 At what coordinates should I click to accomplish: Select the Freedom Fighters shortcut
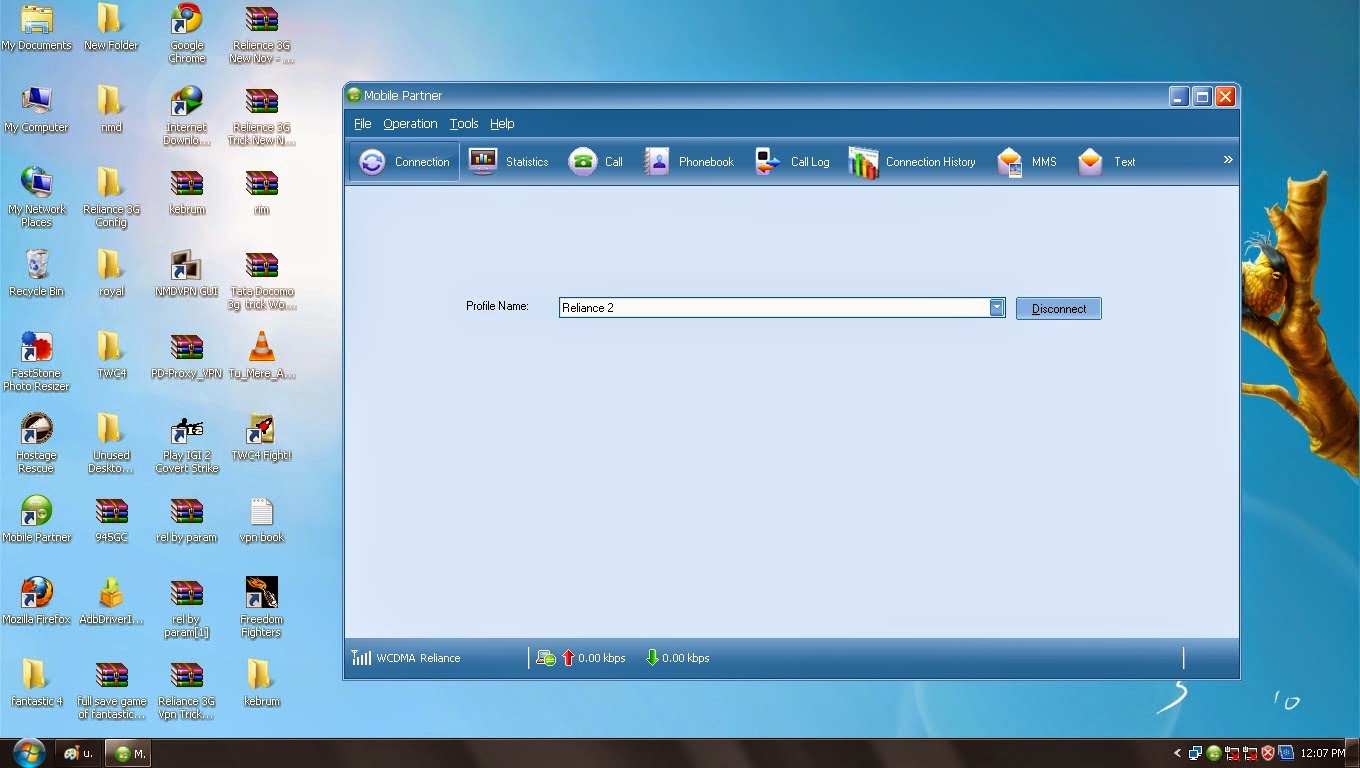coord(261,608)
